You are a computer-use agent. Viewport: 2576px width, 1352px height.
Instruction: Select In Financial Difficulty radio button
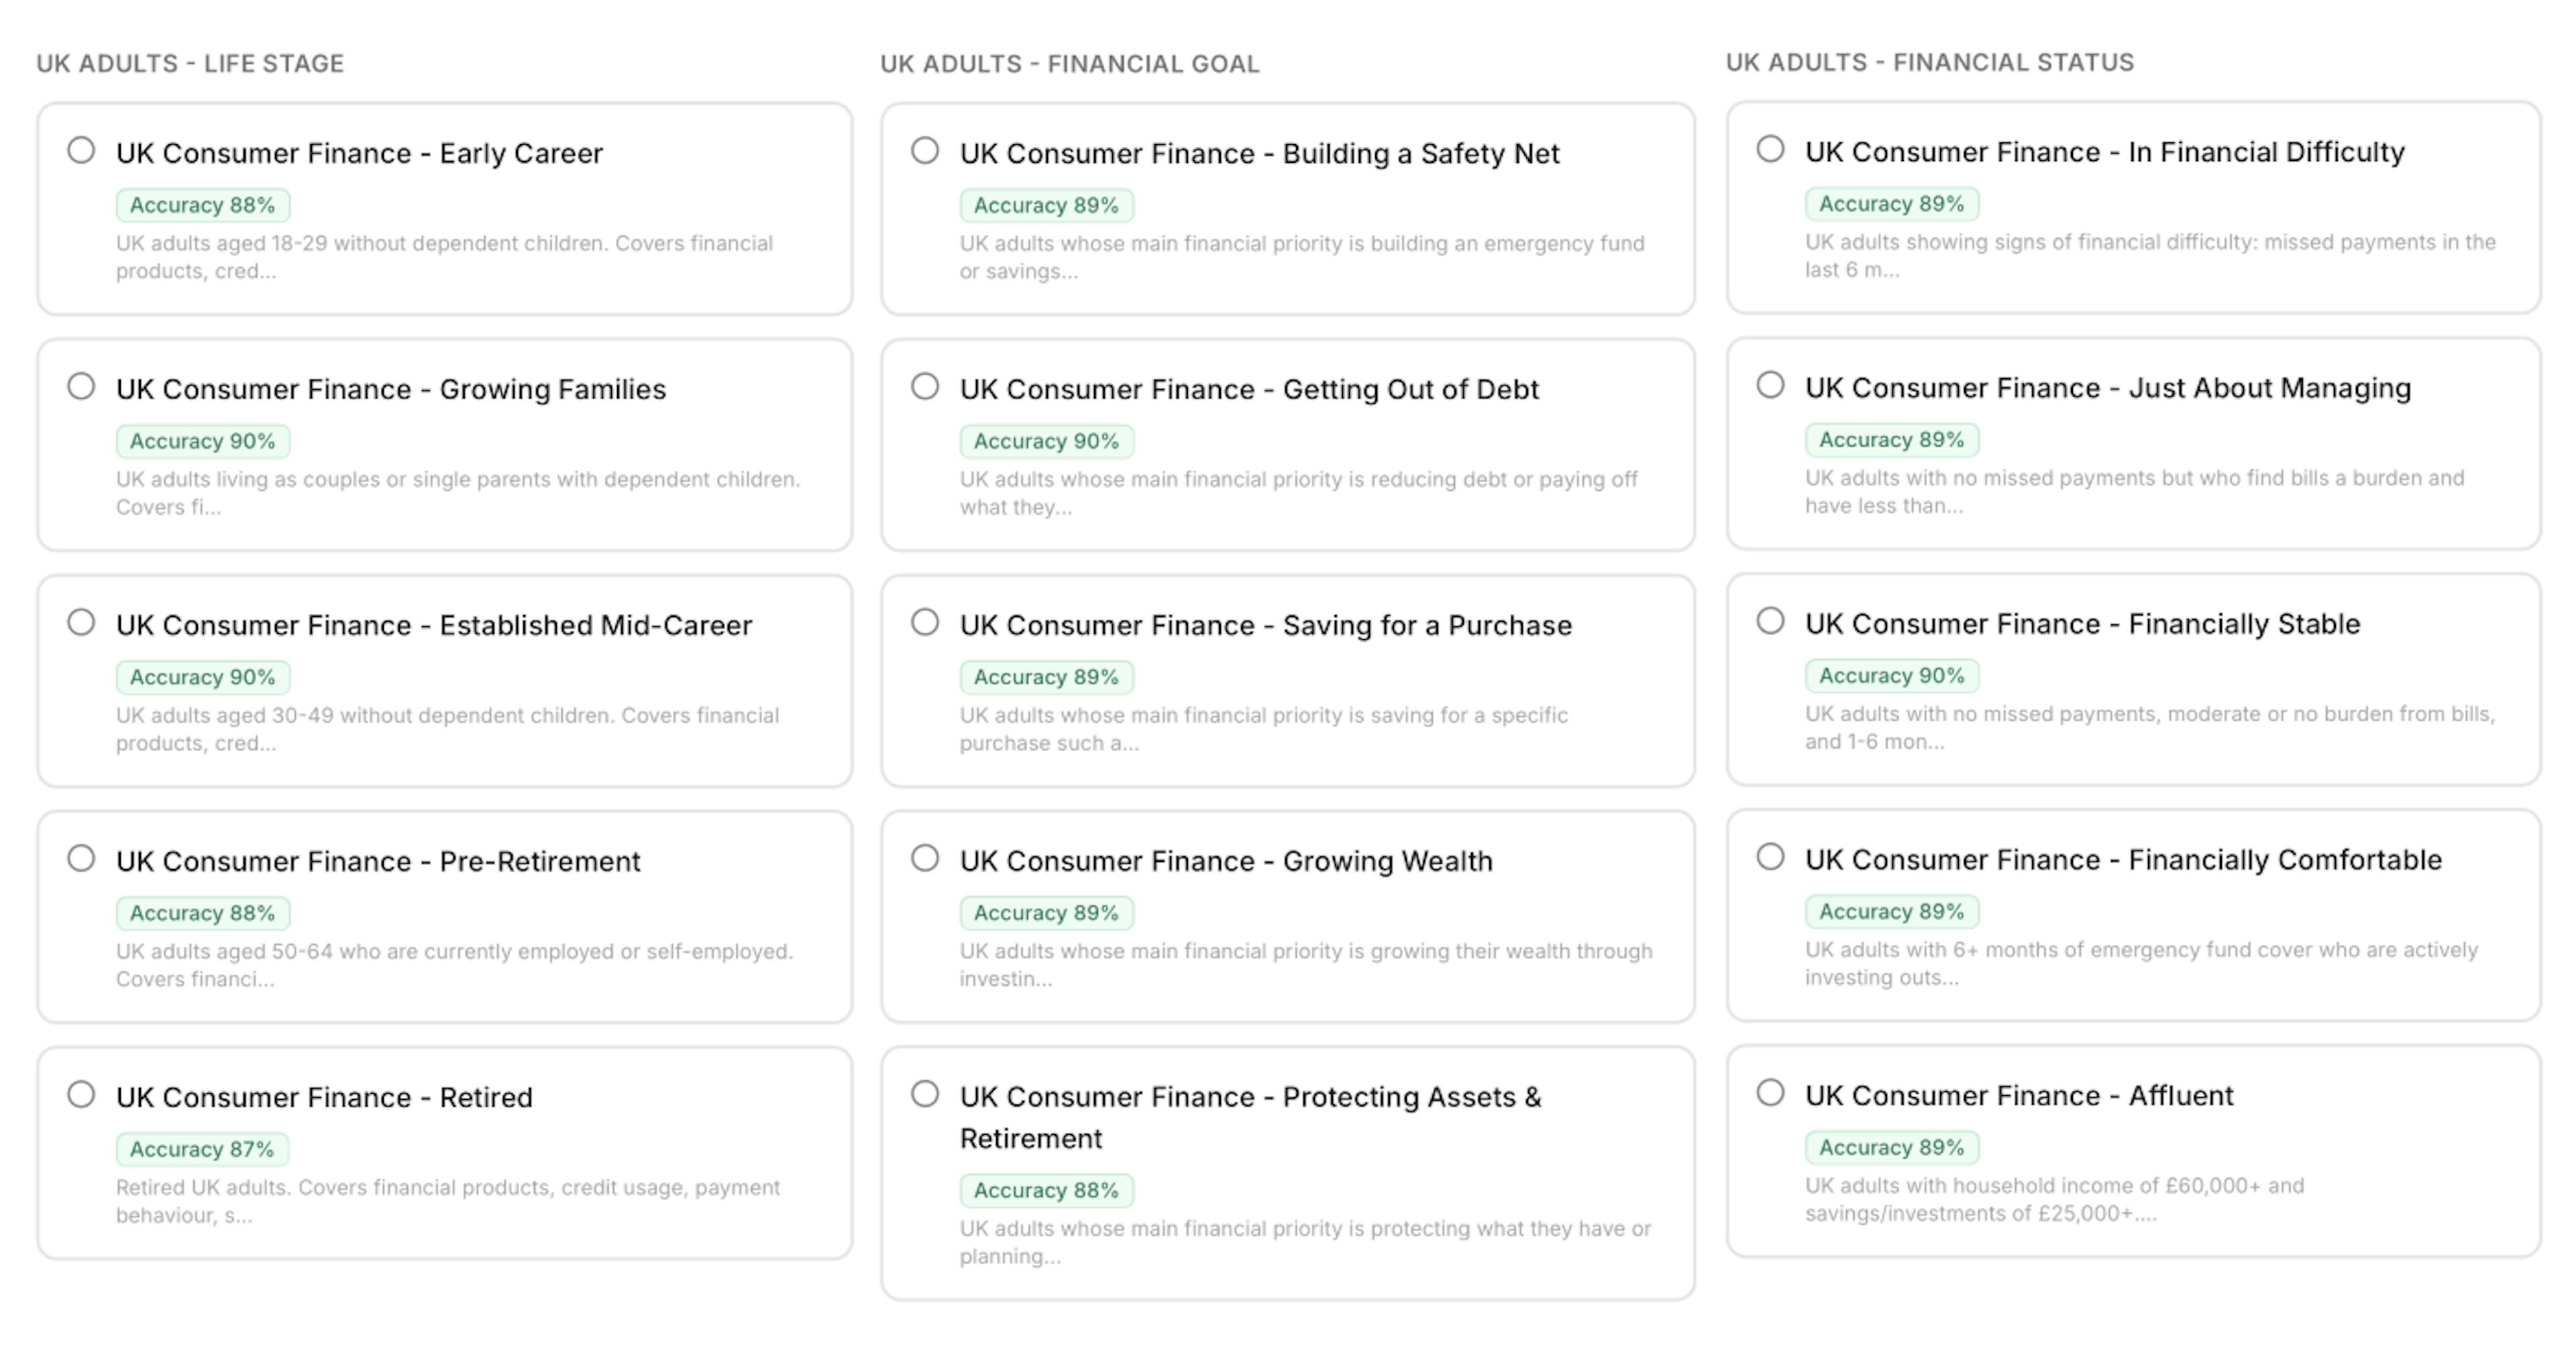(x=1770, y=149)
